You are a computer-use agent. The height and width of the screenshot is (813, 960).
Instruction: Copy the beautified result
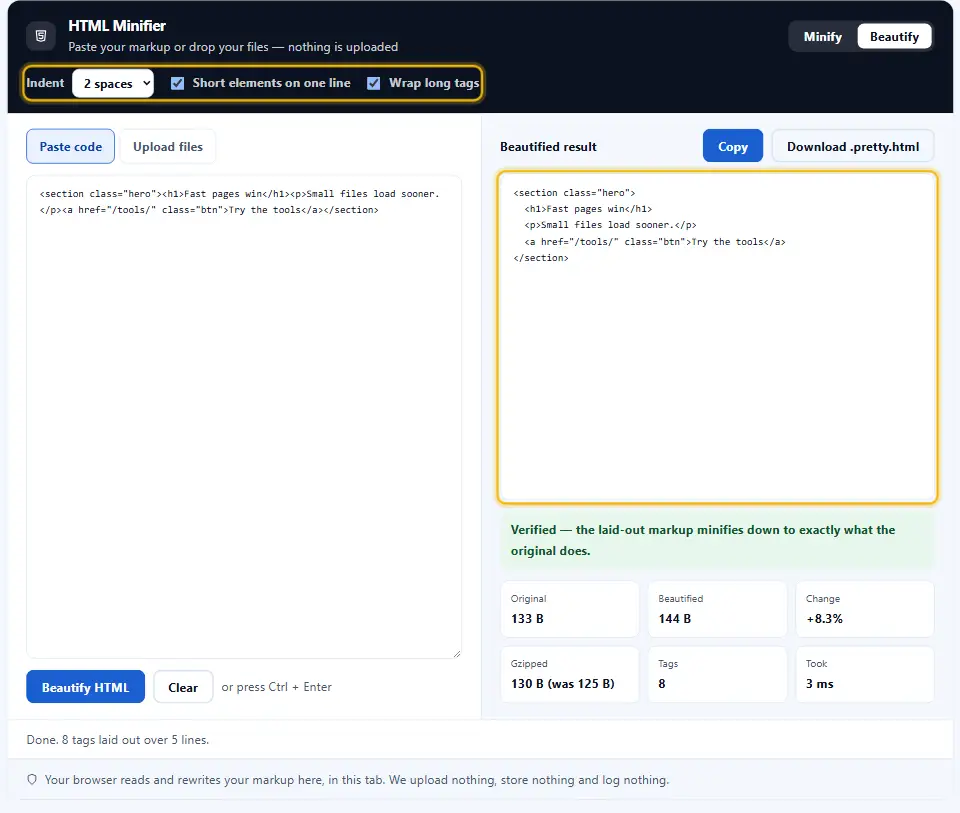click(x=732, y=146)
